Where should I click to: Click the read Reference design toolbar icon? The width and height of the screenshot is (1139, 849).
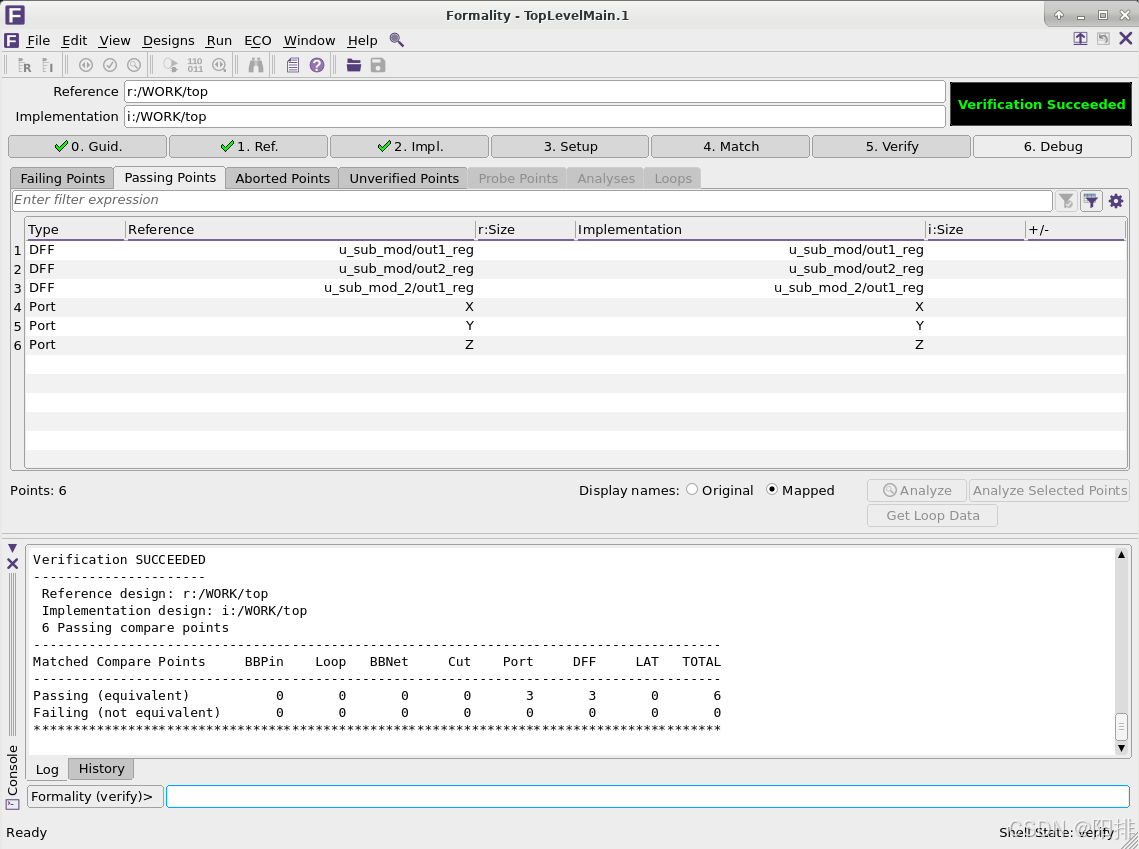[x=24, y=65]
